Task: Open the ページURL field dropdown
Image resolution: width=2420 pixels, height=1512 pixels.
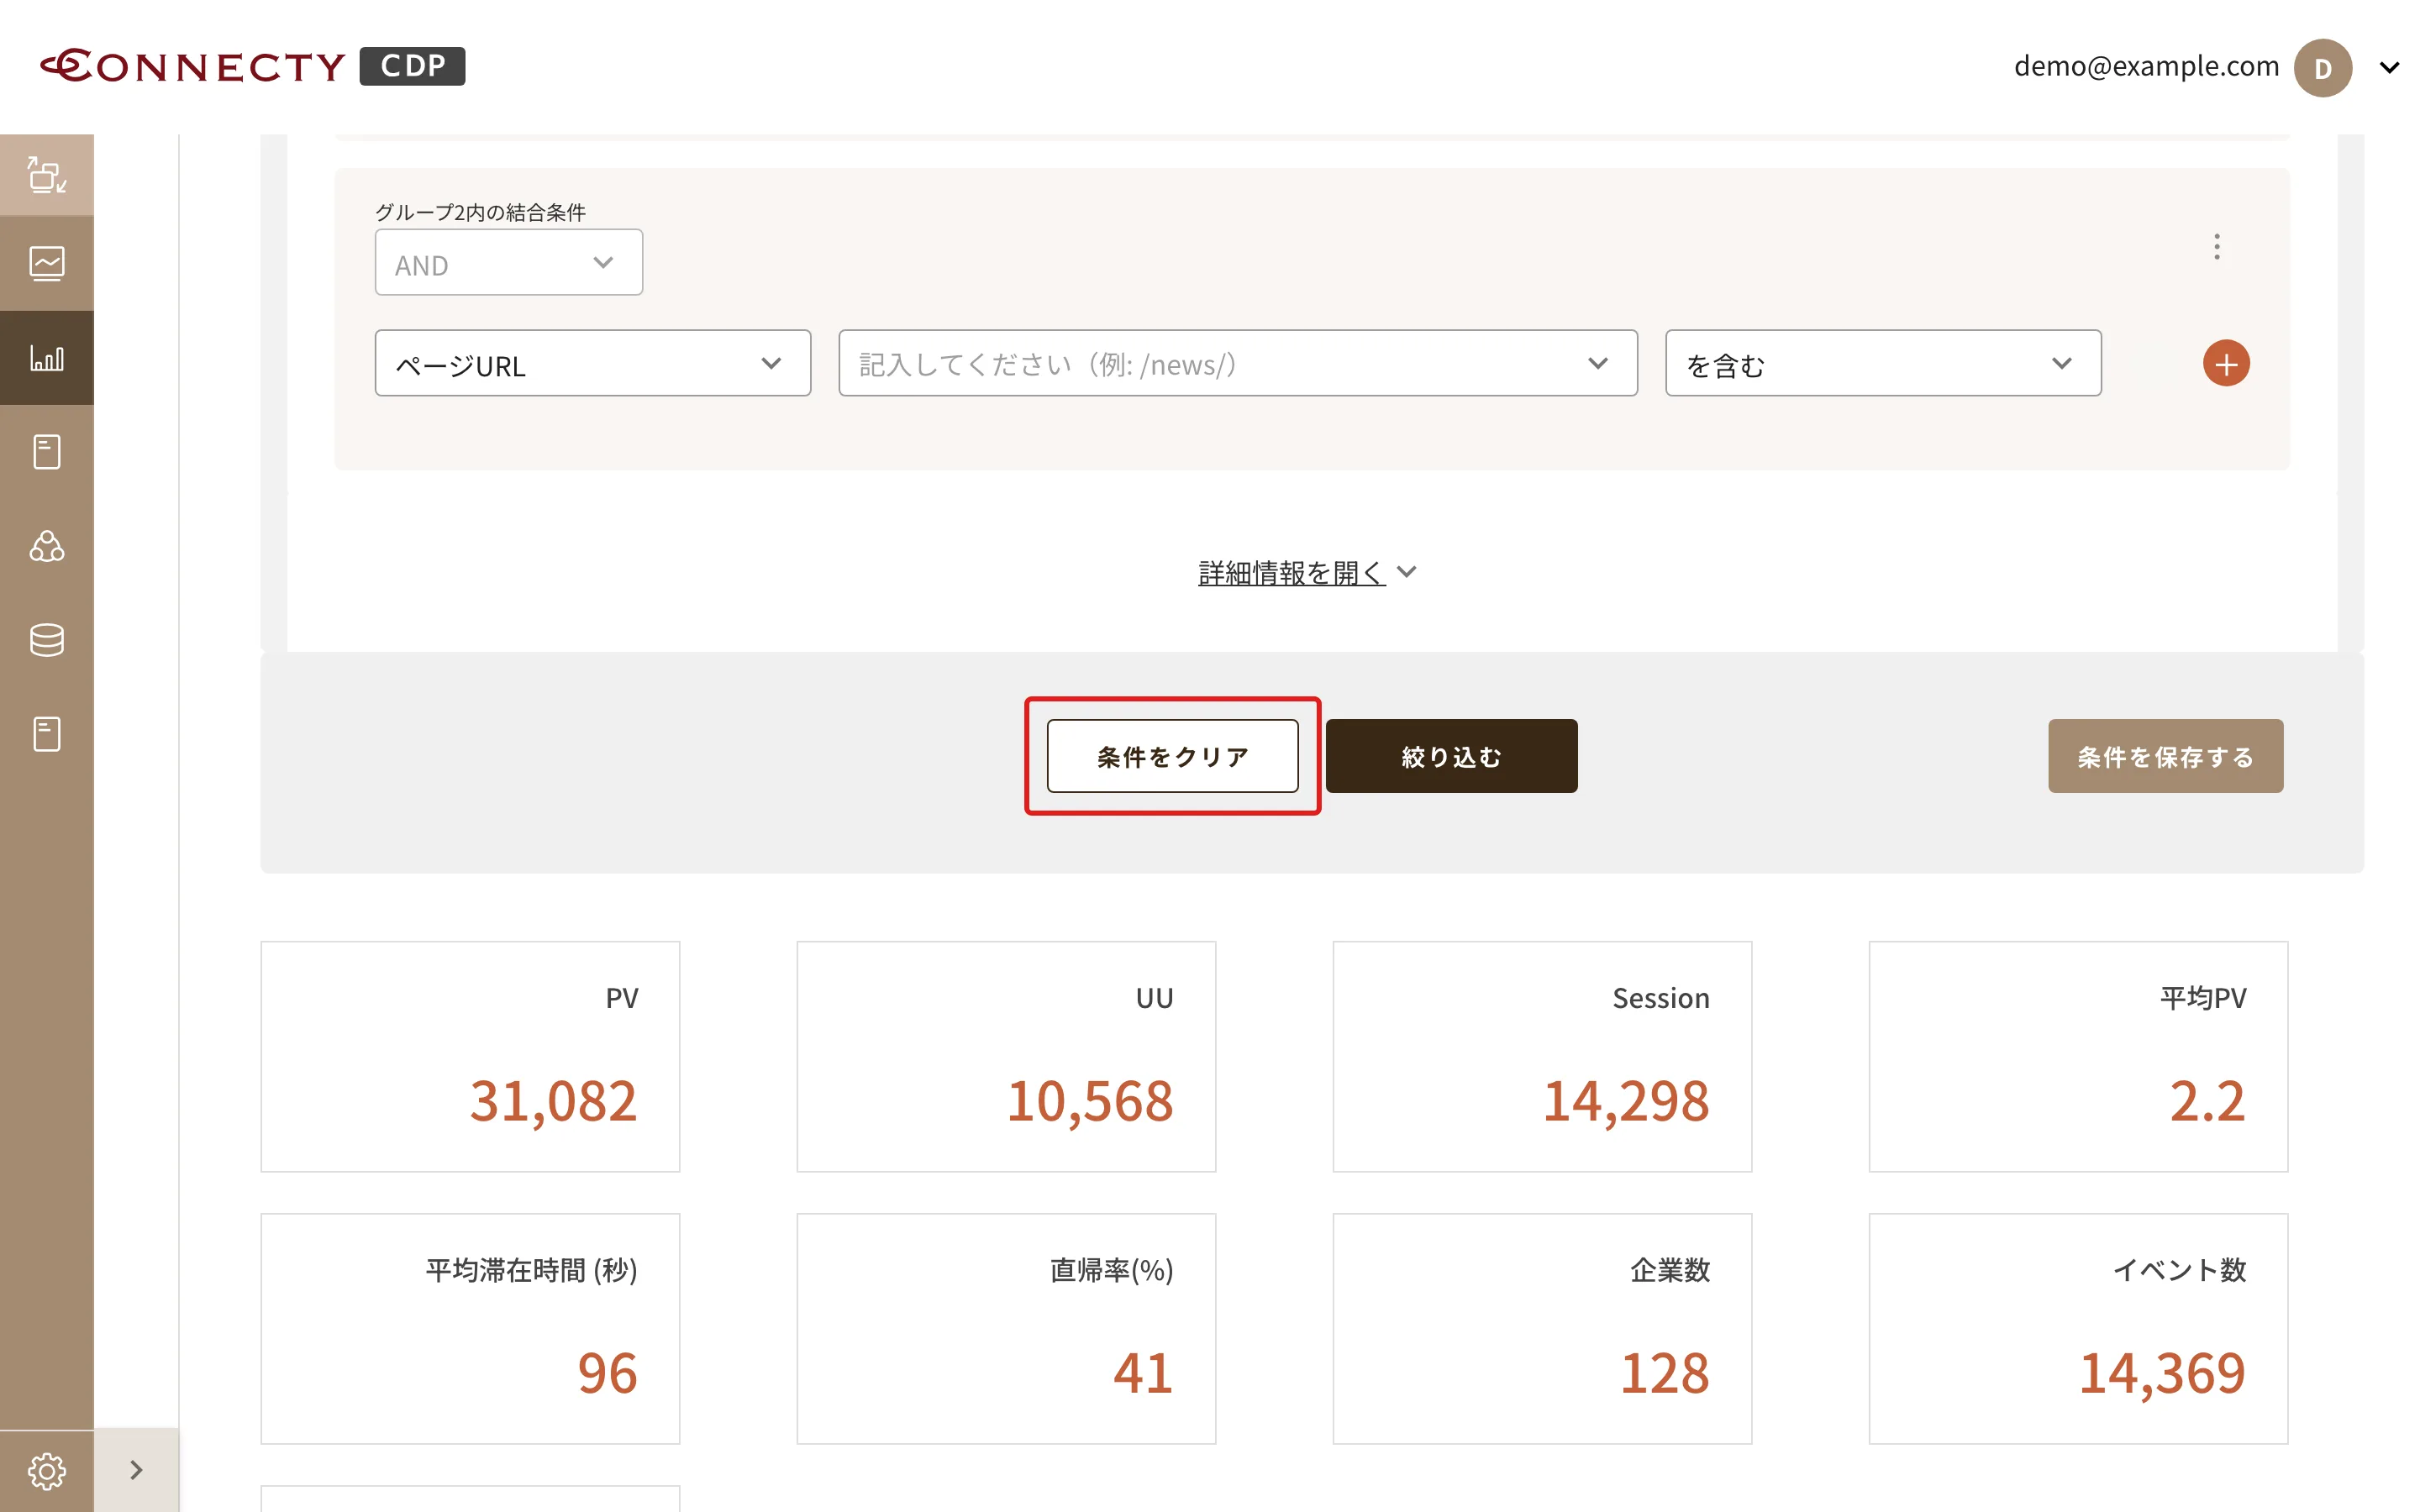Action: pos(592,363)
